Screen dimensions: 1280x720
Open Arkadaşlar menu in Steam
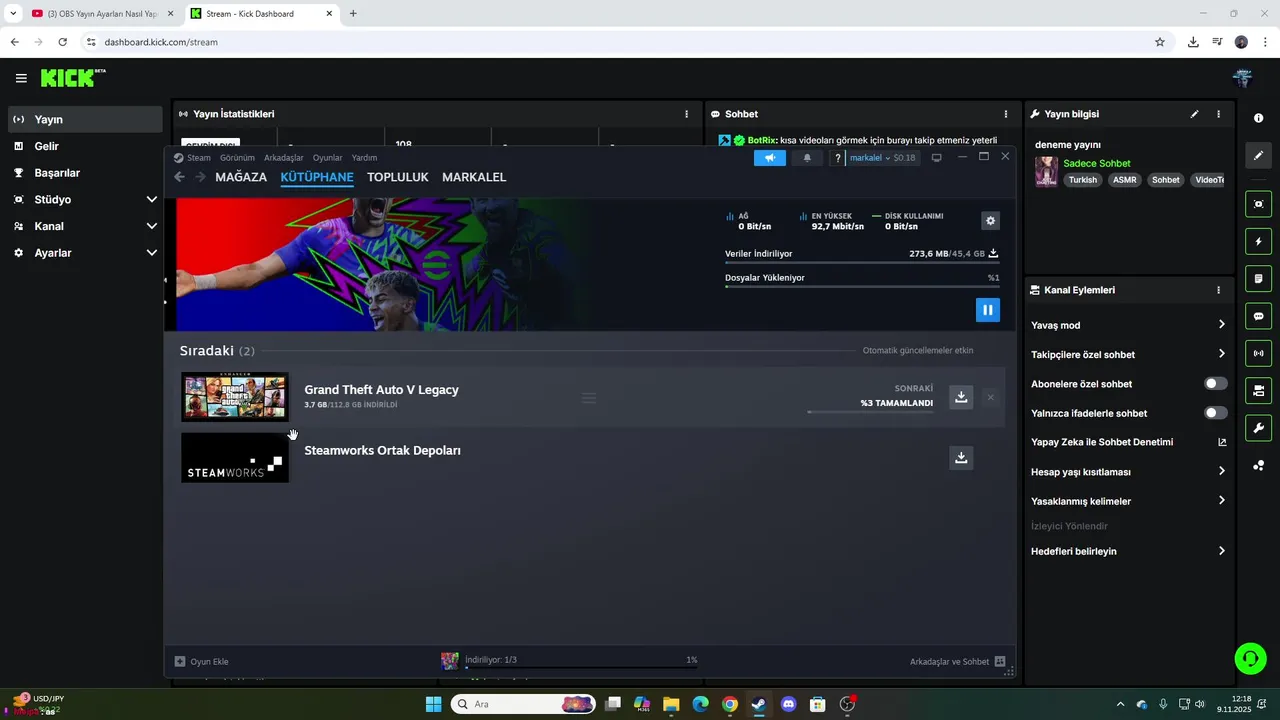coord(284,158)
